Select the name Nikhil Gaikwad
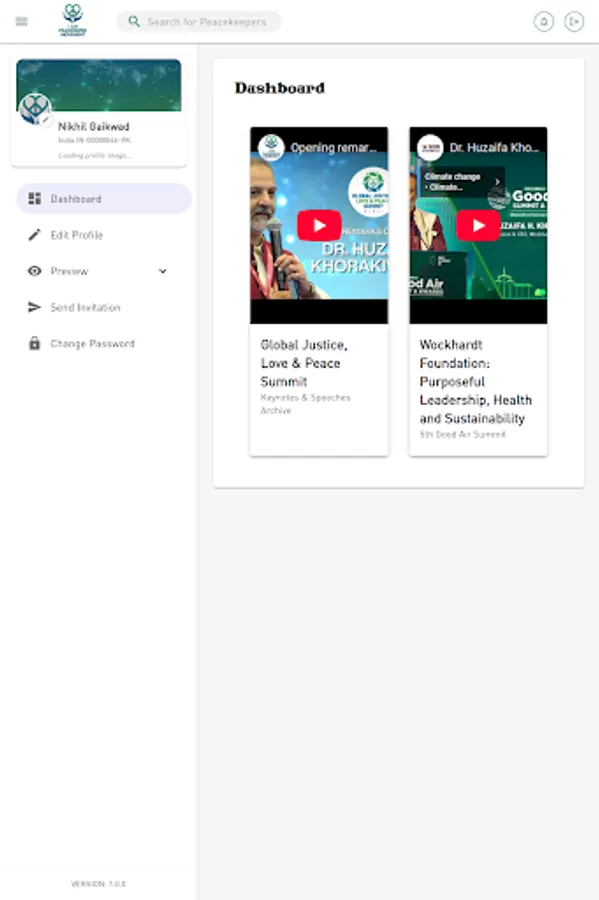Screen dimensions: 599x900 click(x=94, y=126)
